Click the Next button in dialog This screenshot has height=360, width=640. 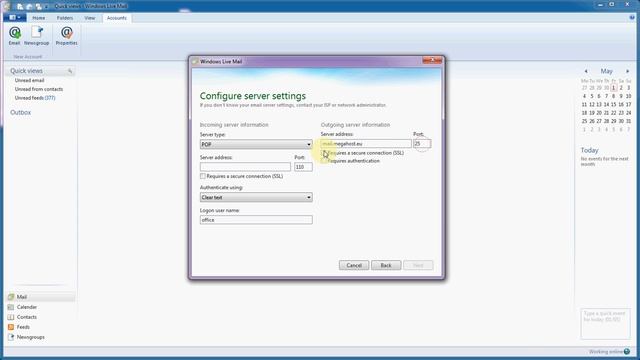point(418,265)
